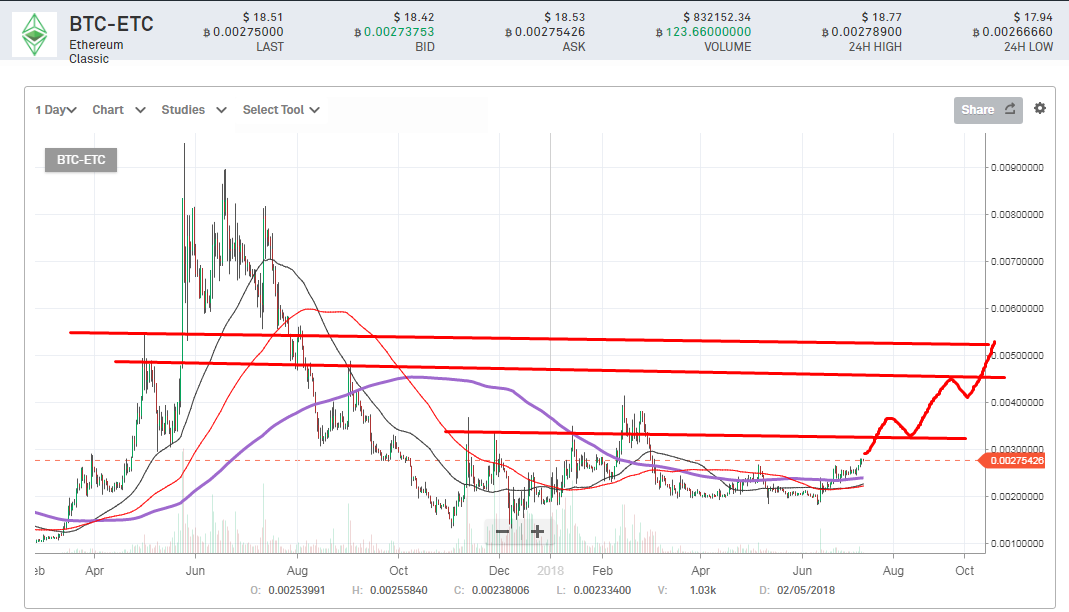The image size is (1069, 612).
Task: Click the $ 18.51 last USD price
Action: click(x=262, y=17)
